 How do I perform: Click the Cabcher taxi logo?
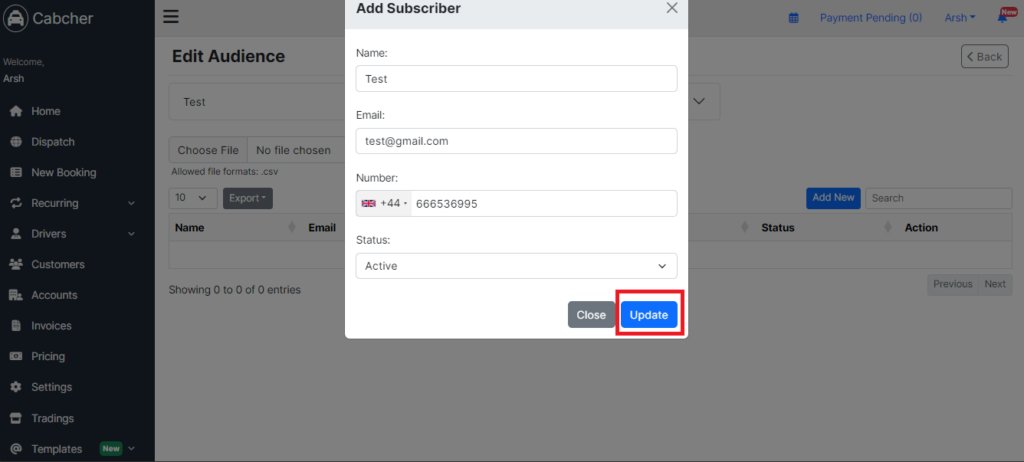click(x=15, y=18)
